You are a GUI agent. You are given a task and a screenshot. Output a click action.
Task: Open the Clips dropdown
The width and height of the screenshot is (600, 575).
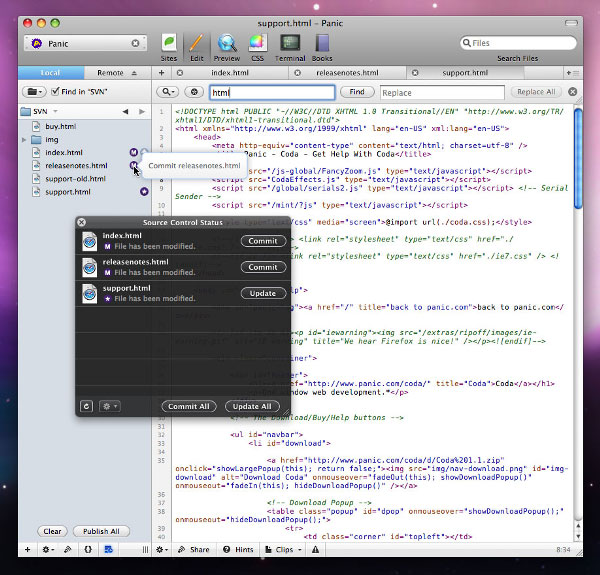coord(283,550)
